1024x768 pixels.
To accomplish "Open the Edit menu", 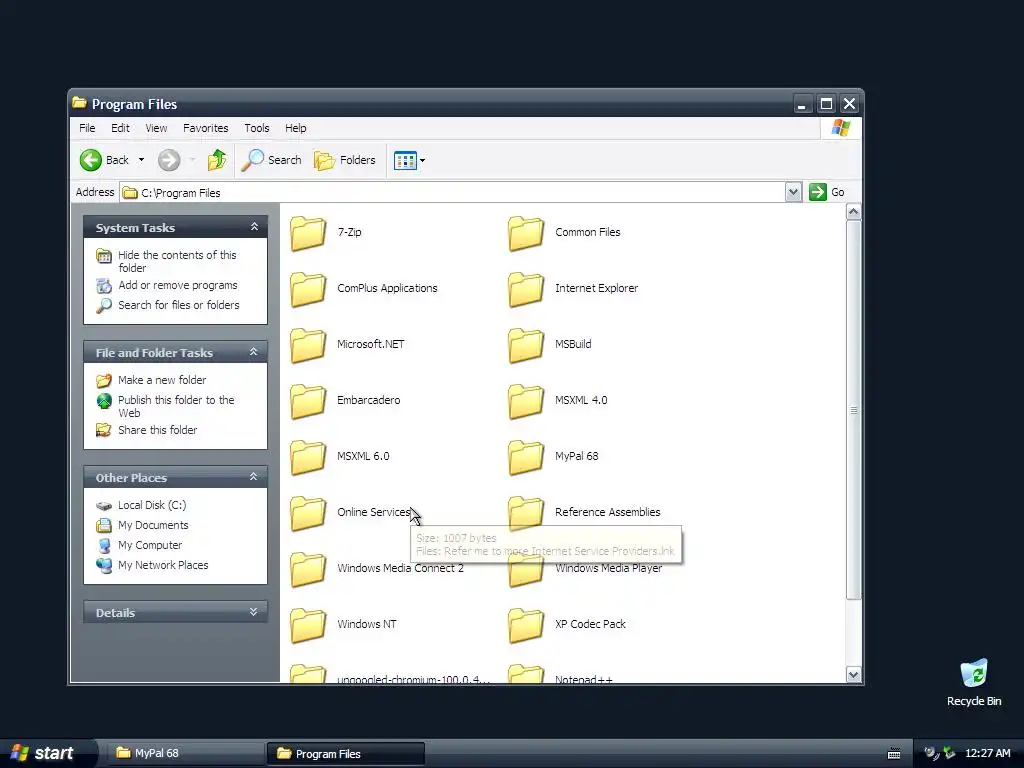I will (120, 128).
